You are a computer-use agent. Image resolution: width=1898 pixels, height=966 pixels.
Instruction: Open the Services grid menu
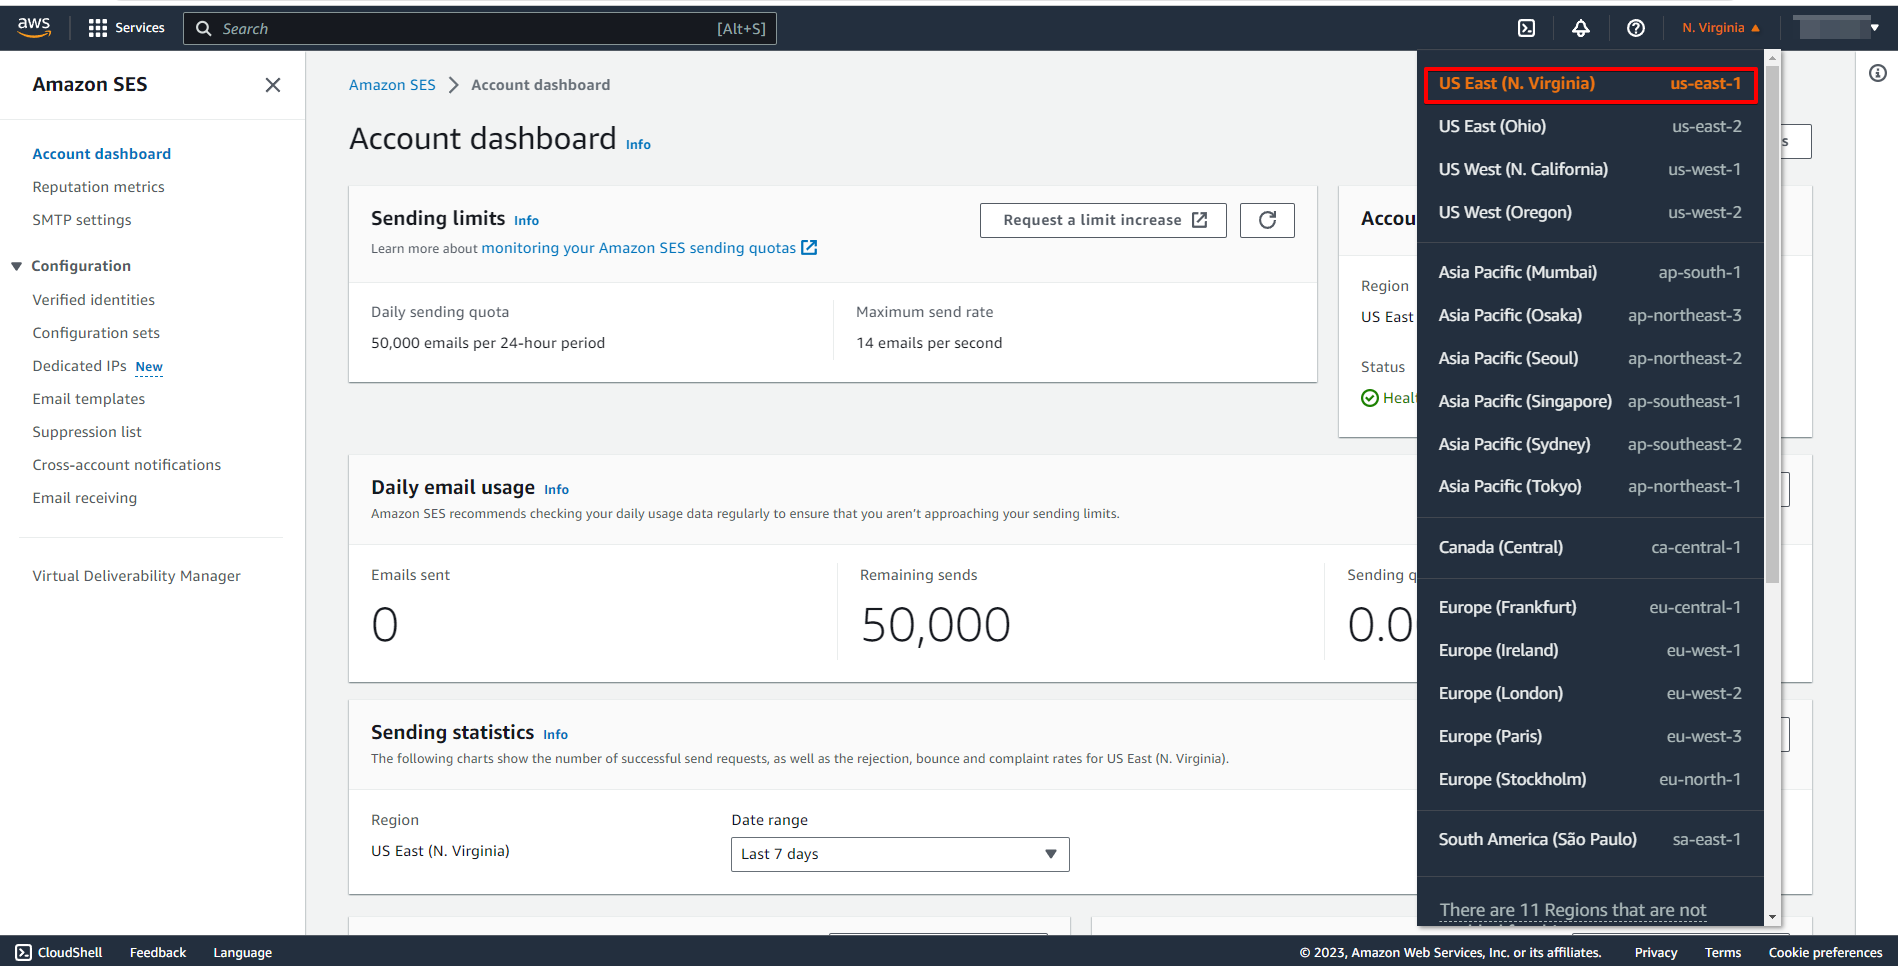[x=126, y=28]
